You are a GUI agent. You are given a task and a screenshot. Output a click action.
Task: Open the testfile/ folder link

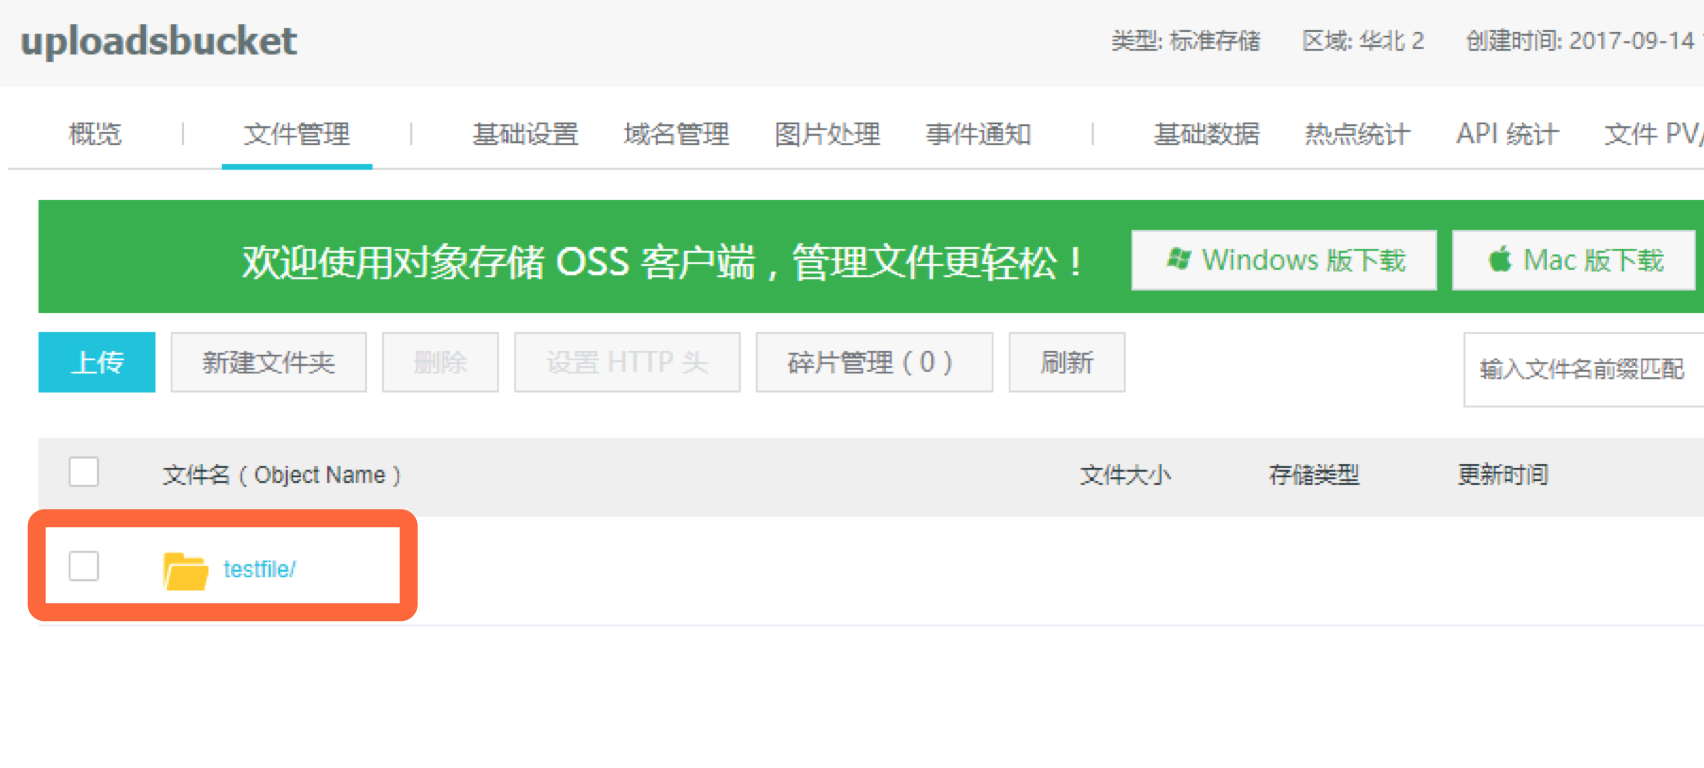click(259, 569)
